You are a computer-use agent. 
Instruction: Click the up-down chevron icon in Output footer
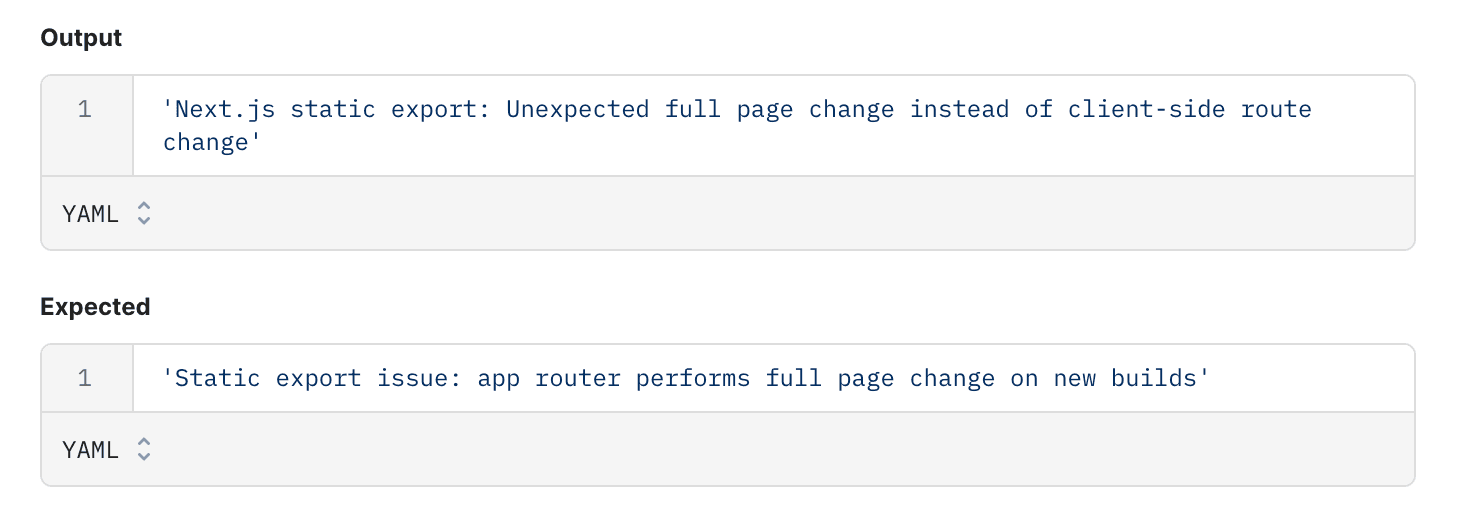tap(144, 213)
